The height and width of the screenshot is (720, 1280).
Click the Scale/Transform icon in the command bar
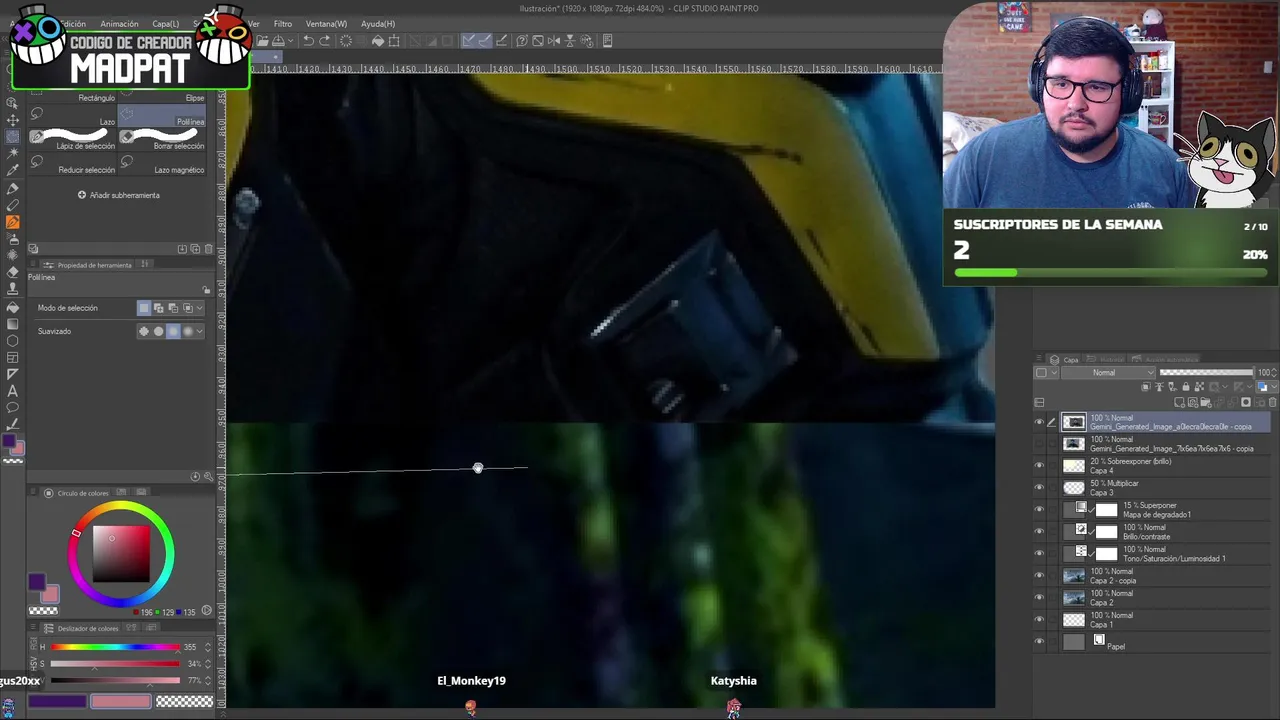coord(394,41)
